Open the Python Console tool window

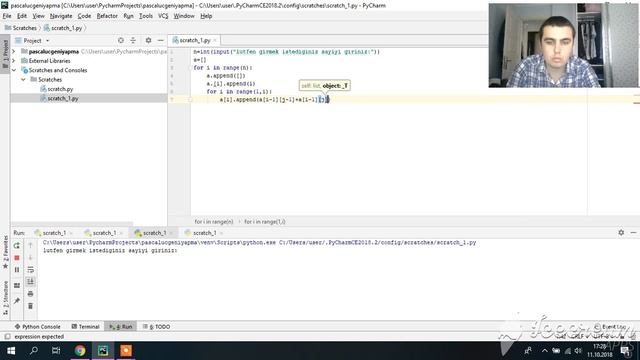tap(37, 327)
